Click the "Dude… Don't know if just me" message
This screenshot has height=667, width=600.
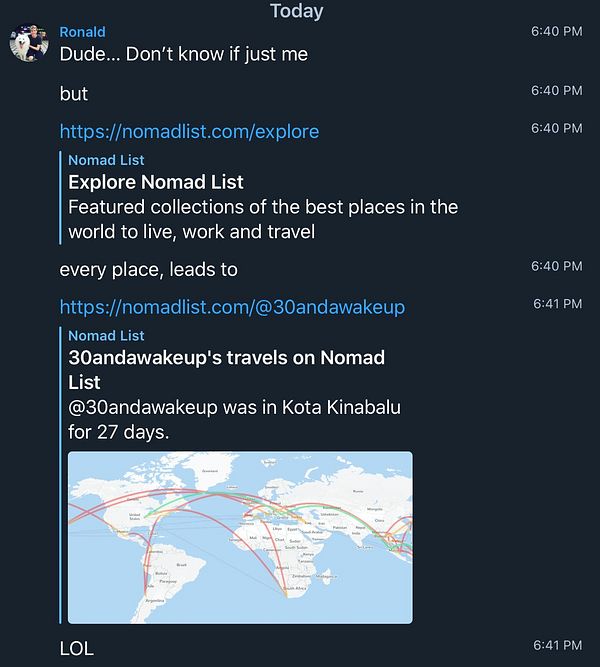184,54
